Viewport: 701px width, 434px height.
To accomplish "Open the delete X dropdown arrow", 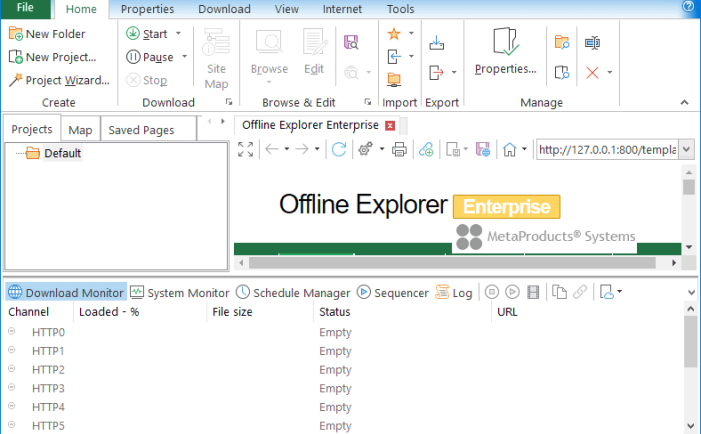I will [609, 72].
